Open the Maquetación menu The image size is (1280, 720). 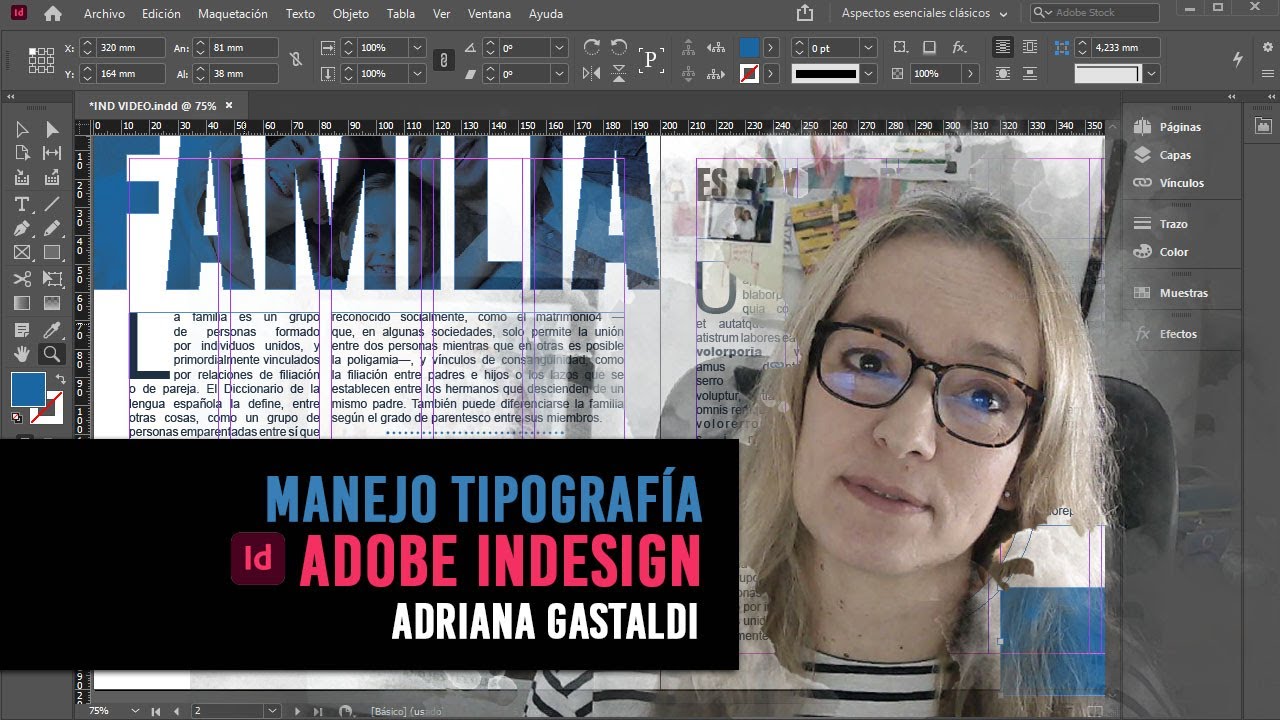click(x=233, y=14)
